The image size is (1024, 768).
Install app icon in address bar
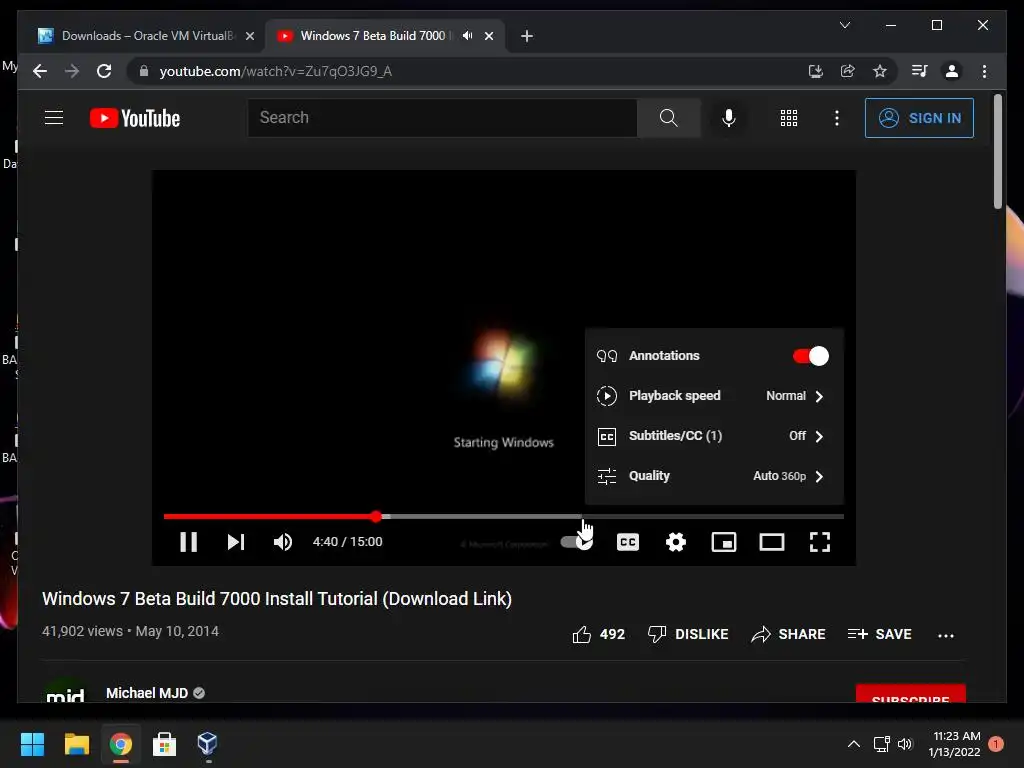tap(815, 71)
